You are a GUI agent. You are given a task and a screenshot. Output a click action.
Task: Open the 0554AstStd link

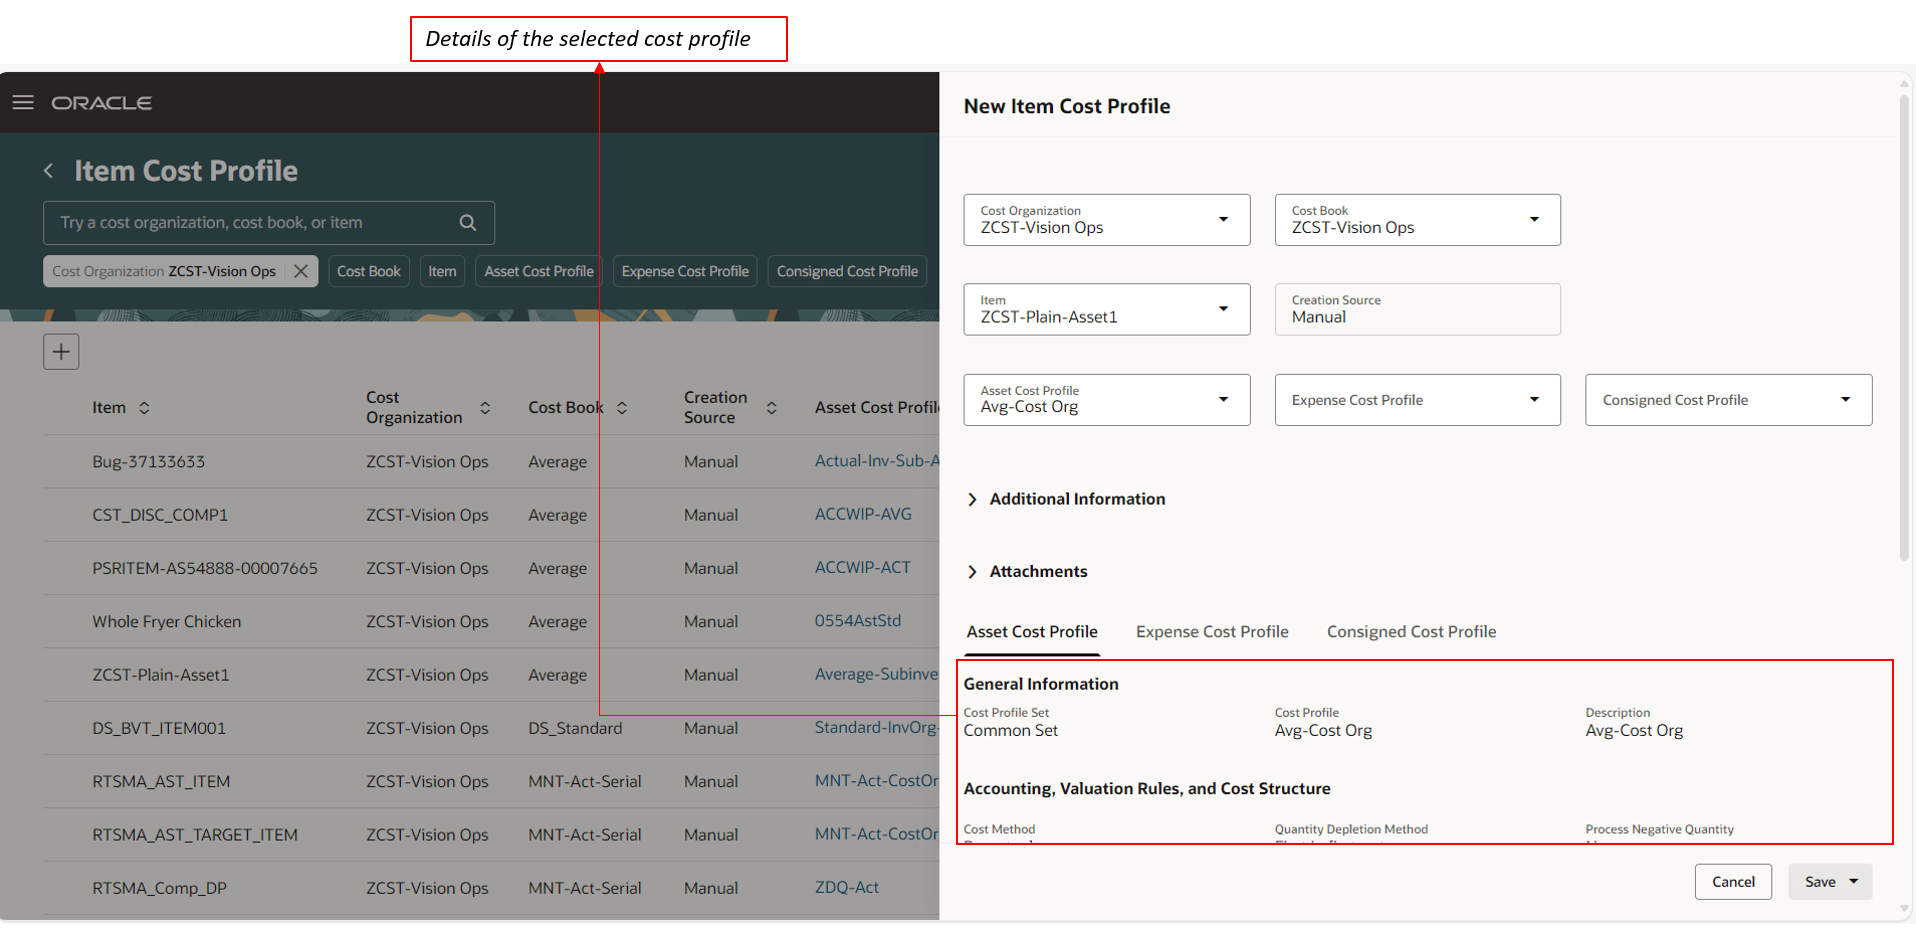pos(858,621)
